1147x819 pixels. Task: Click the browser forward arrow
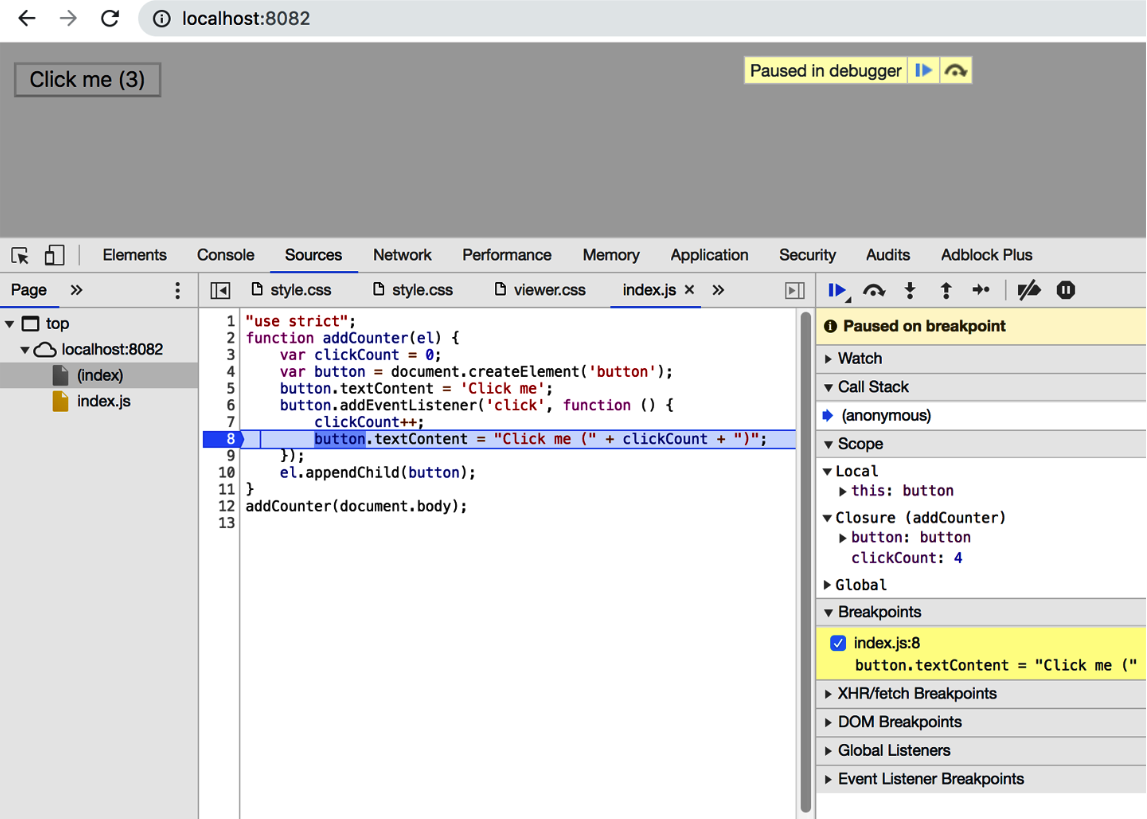coord(68,18)
